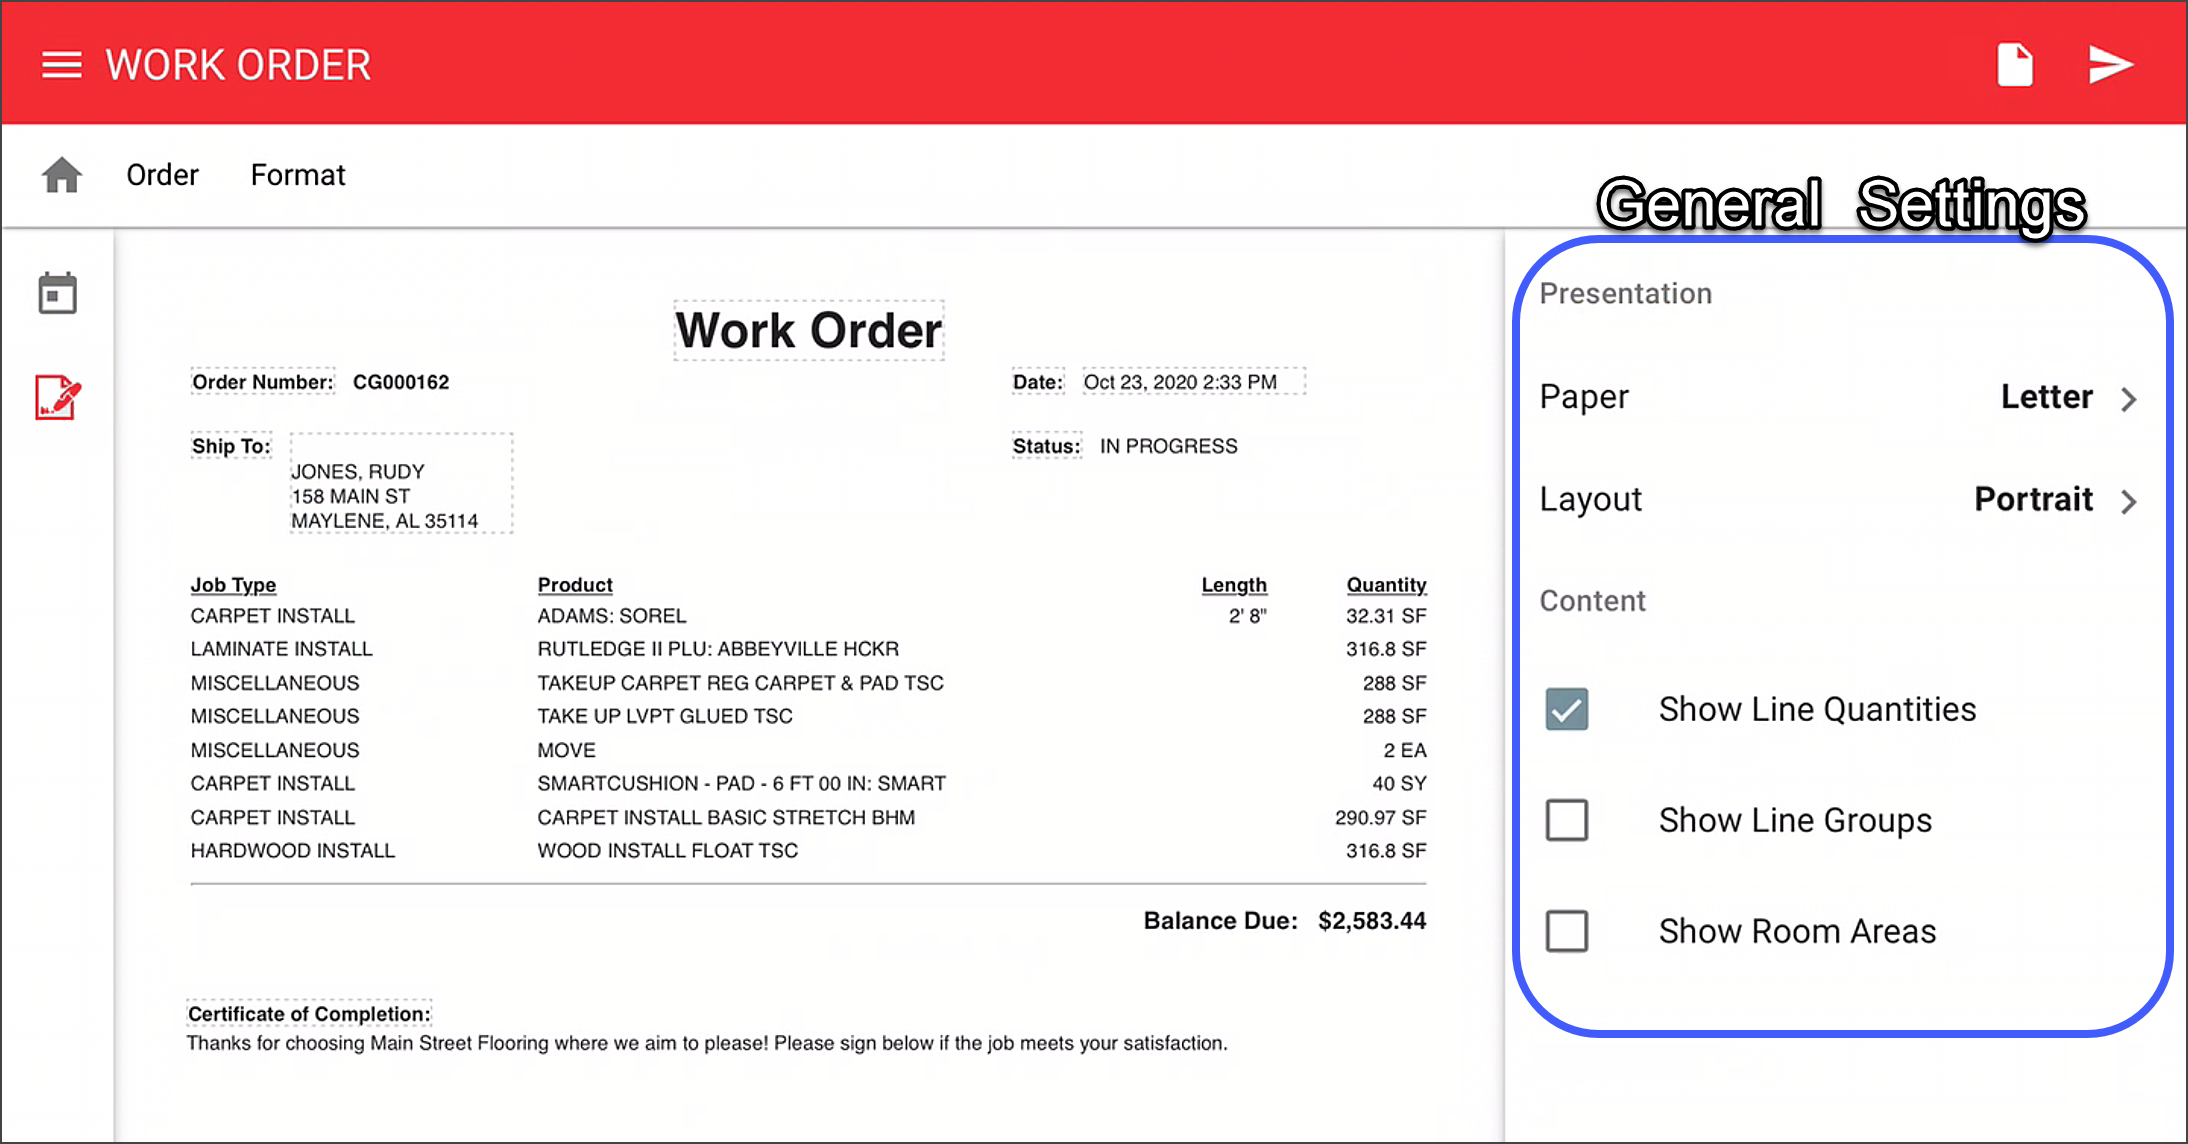Image resolution: width=2188 pixels, height=1144 pixels.
Task: Open the Layout orientation chevron
Action: click(2129, 501)
